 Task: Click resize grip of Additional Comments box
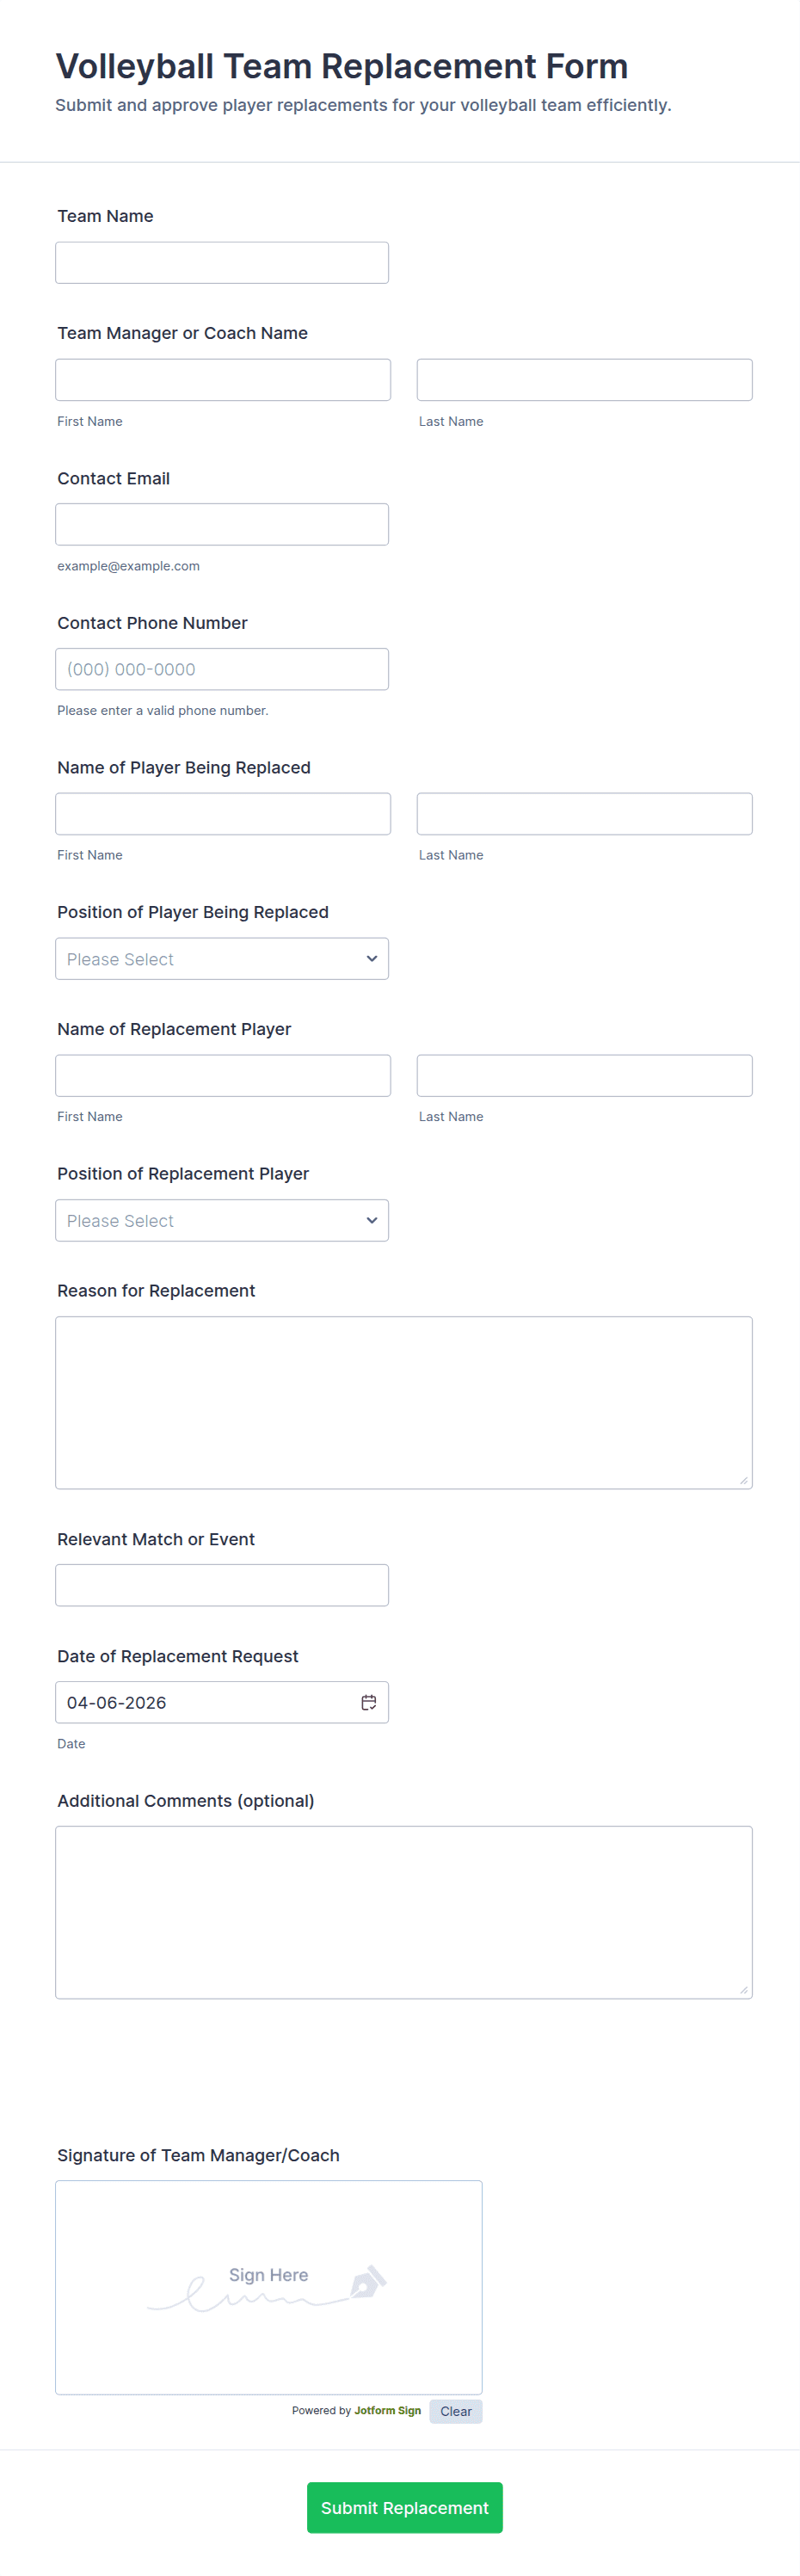click(743, 1989)
